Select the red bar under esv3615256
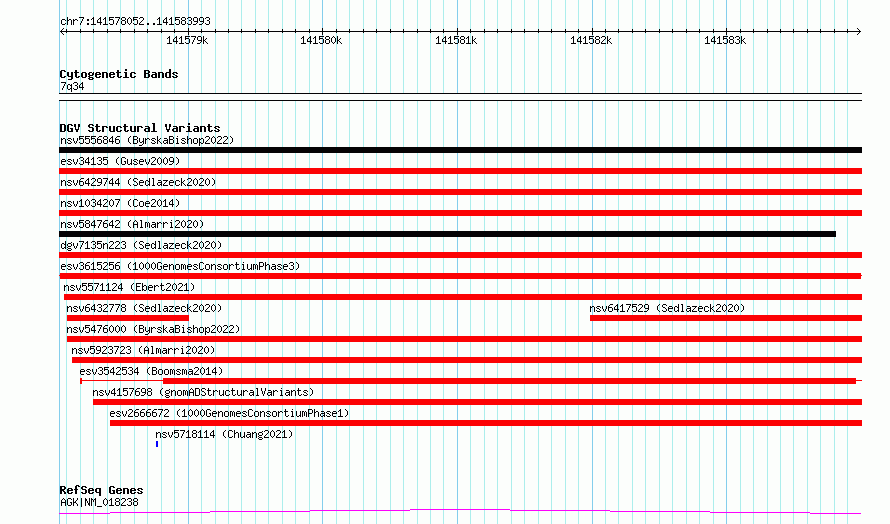Screen dimensions: 890x524 460,276
